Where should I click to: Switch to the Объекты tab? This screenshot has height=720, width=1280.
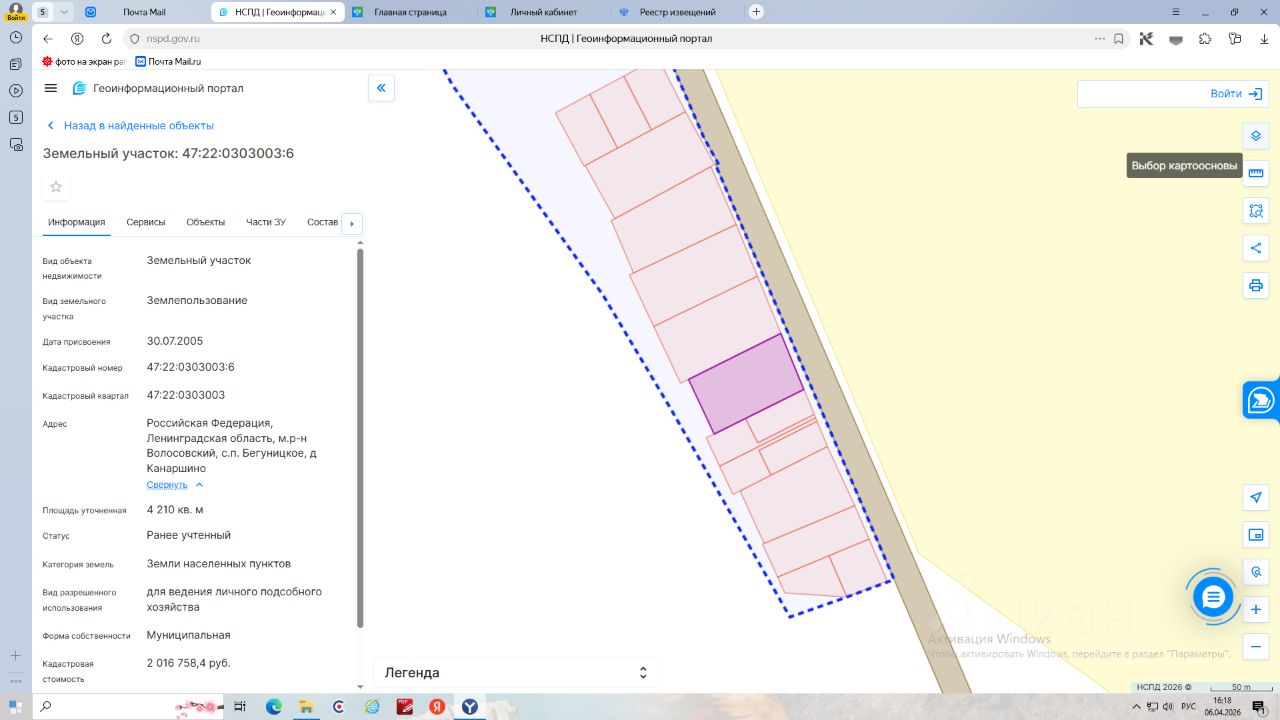pos(206,222)
